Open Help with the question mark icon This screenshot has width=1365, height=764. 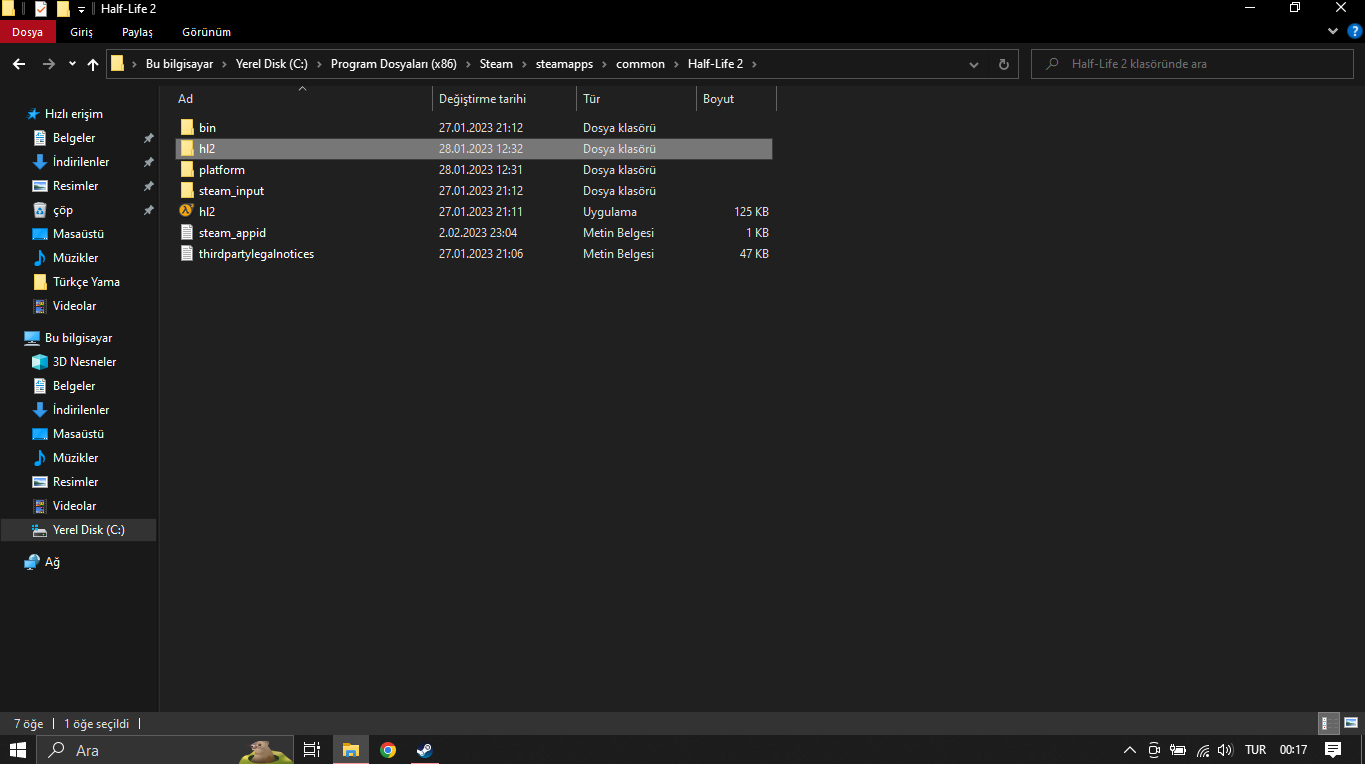pyautogui.click(x=1354, y=32)
